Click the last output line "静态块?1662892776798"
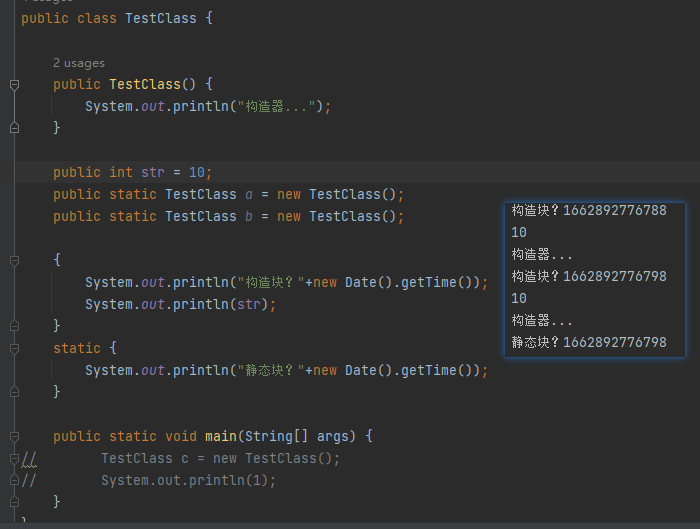The height and width of the screenshot is (529, 700). tap(588, 342)
